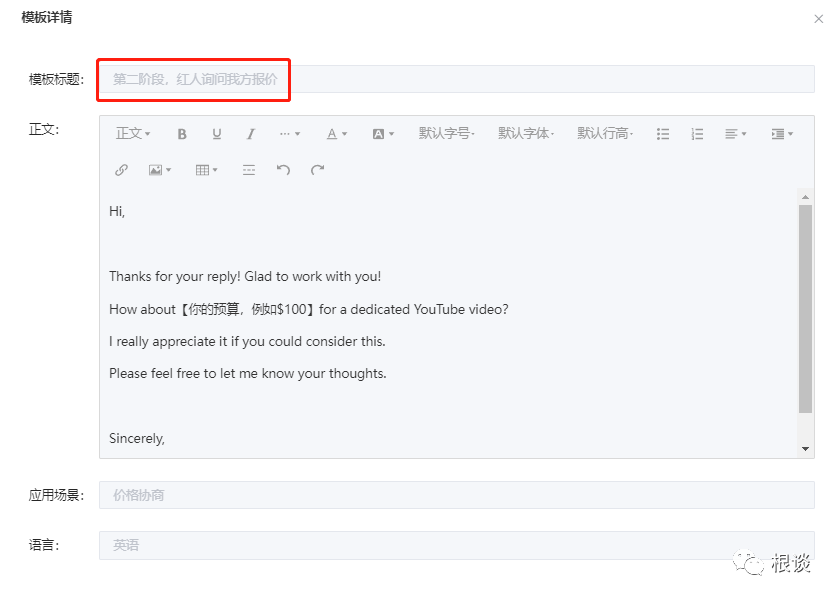Screen dimensions: 837x599
Task: Open the 默认字号 font size dropdown
Action: [446, 133]
